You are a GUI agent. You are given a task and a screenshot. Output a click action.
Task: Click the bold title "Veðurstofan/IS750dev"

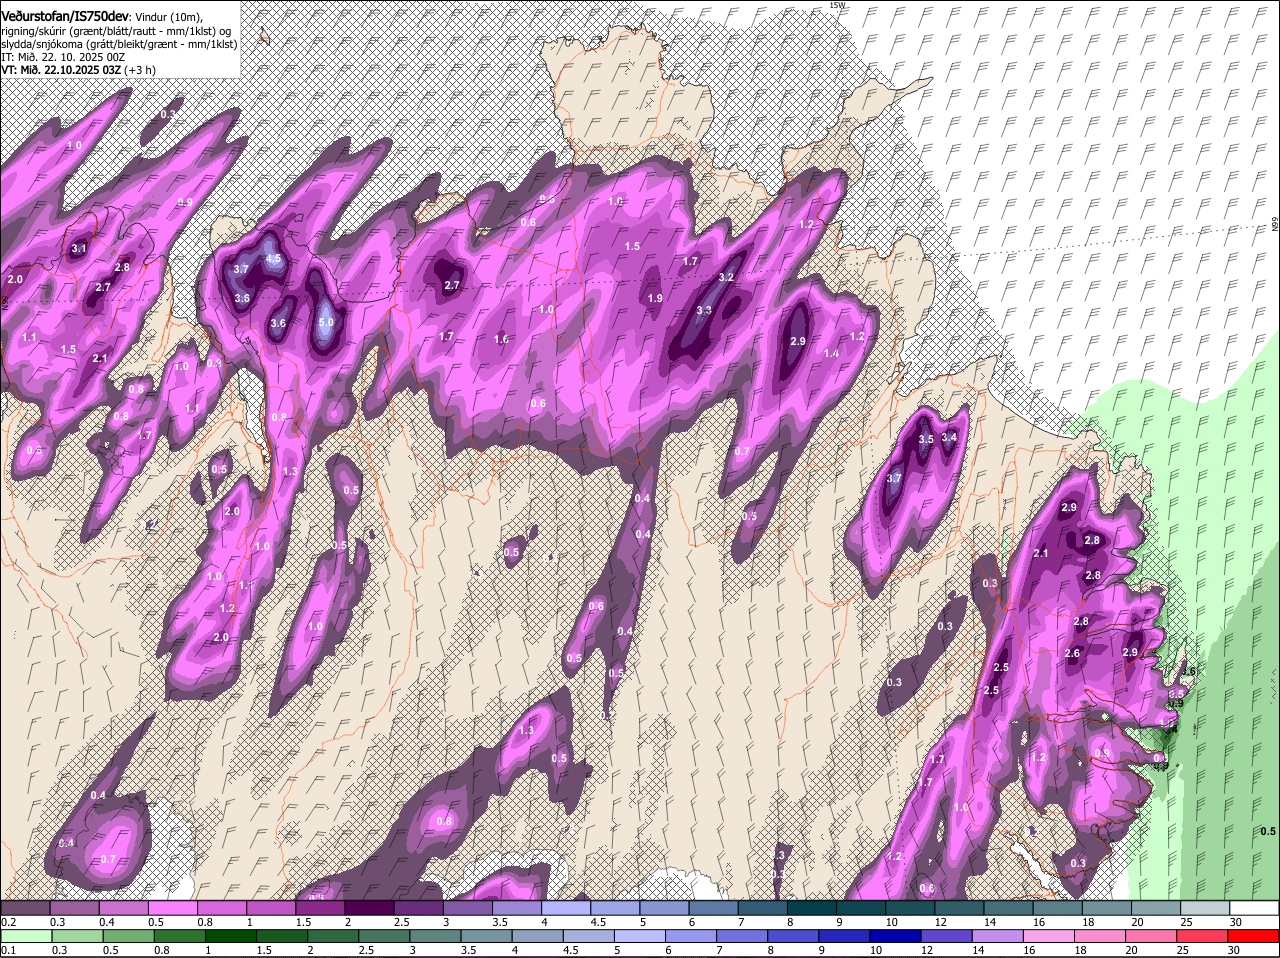(x=65, y=17)
